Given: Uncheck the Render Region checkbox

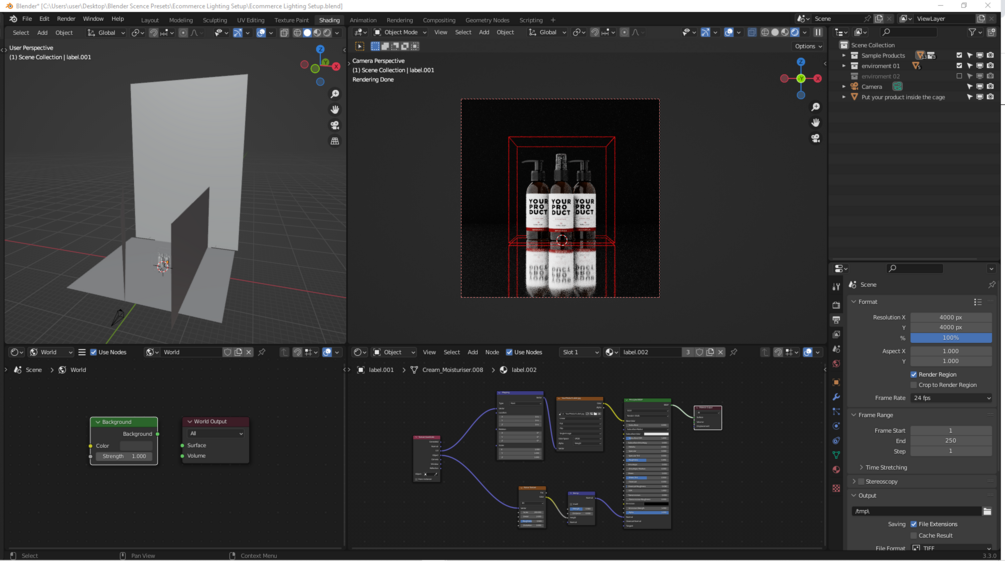Looking at the screenshot, I should [914, 375].
